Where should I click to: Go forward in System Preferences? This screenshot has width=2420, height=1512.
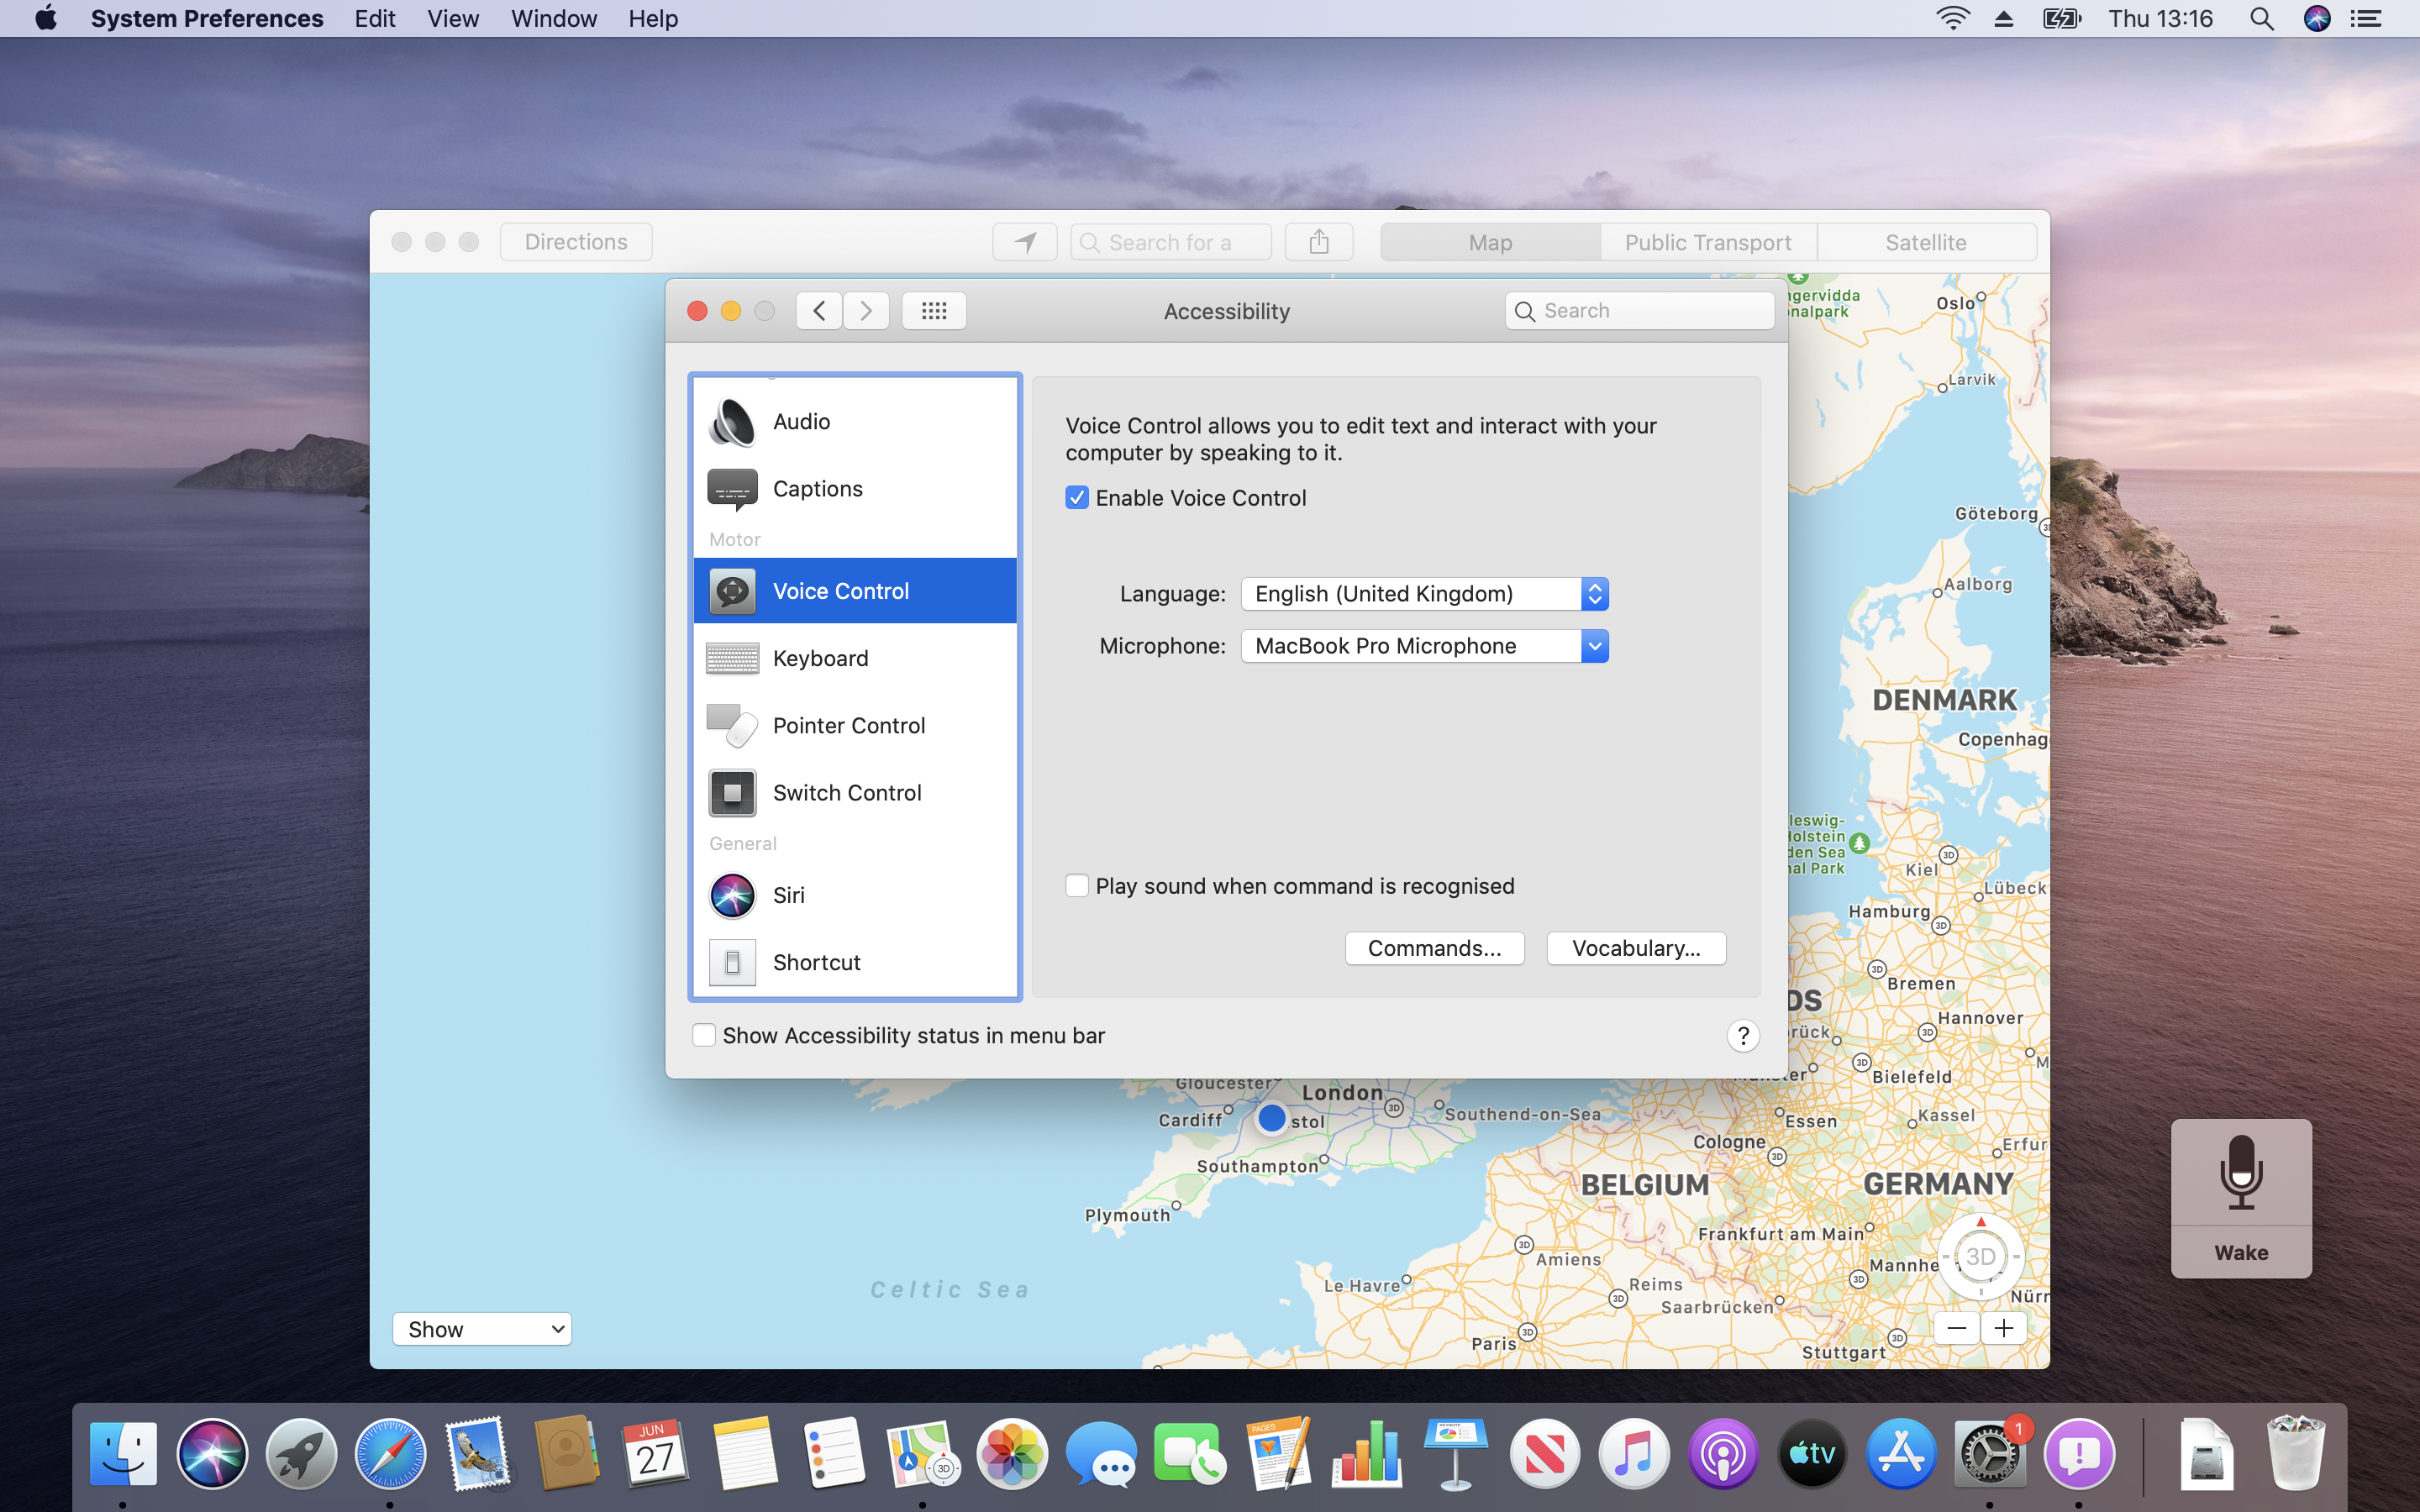[x=866, y=311]
